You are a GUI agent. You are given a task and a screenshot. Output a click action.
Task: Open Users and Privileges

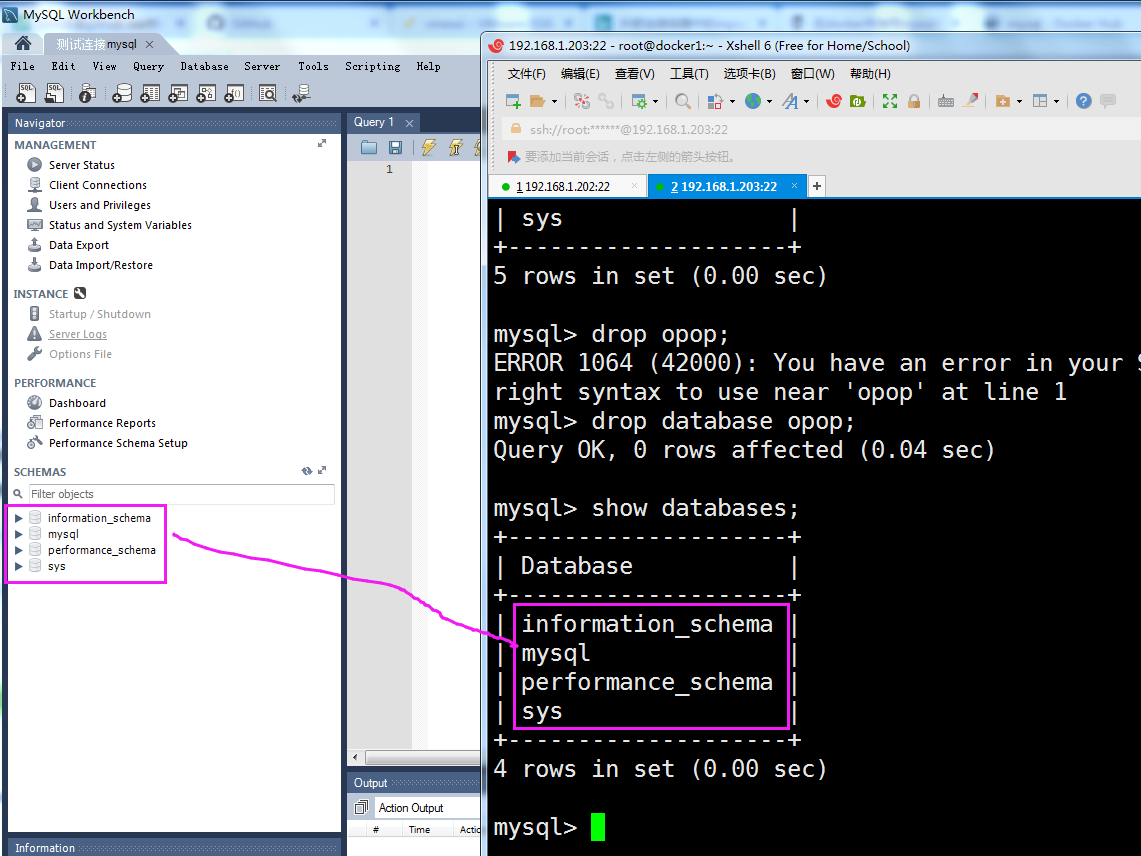[100, 205]
